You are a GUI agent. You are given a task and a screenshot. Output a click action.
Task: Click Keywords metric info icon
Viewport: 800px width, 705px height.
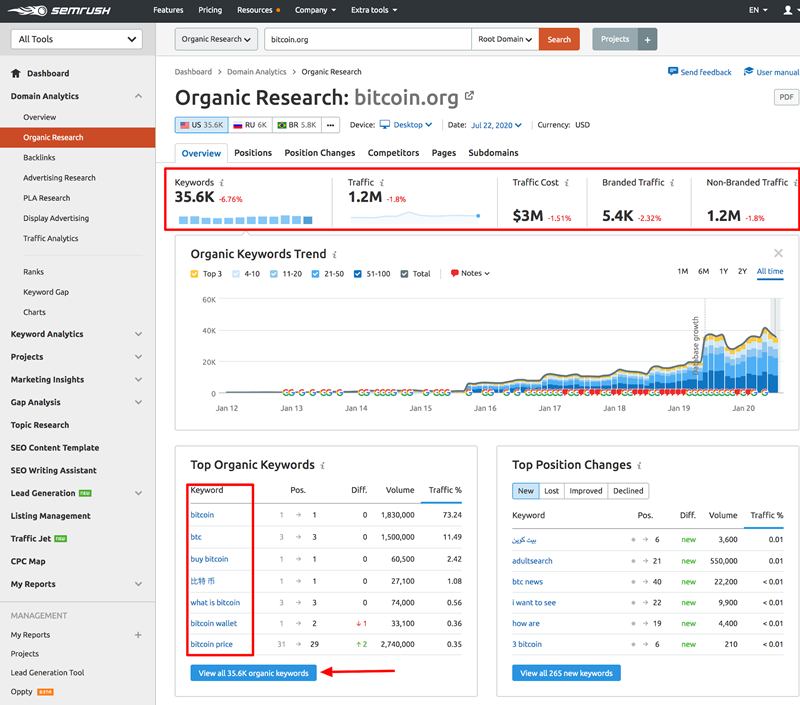221,183
